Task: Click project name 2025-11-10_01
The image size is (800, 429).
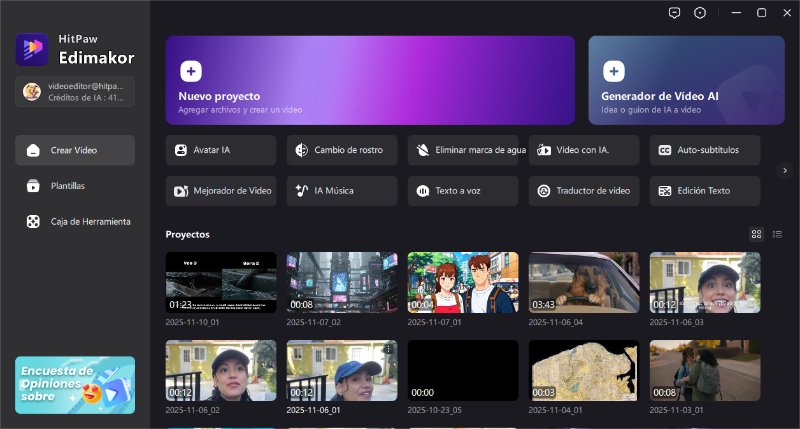Action: [x=192, y=322]
